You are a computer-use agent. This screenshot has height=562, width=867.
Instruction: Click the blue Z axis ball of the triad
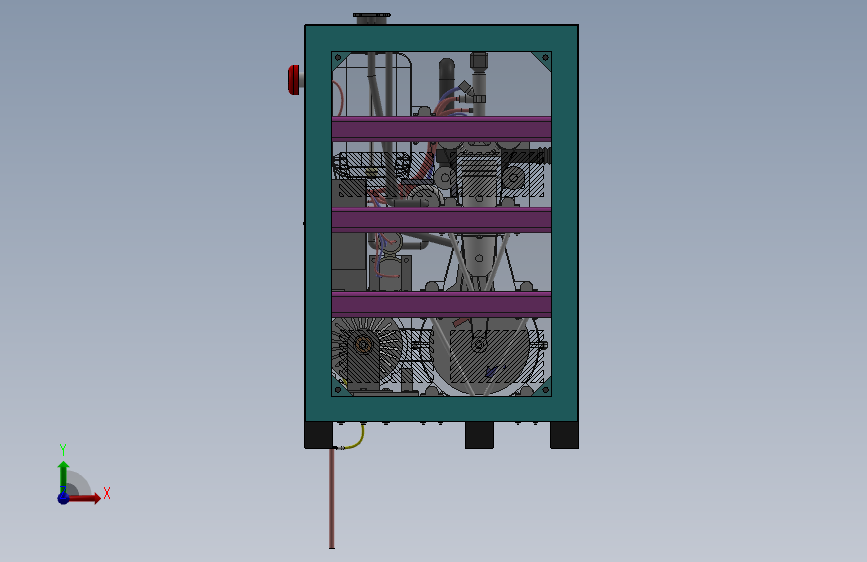[x=63, y=498]
